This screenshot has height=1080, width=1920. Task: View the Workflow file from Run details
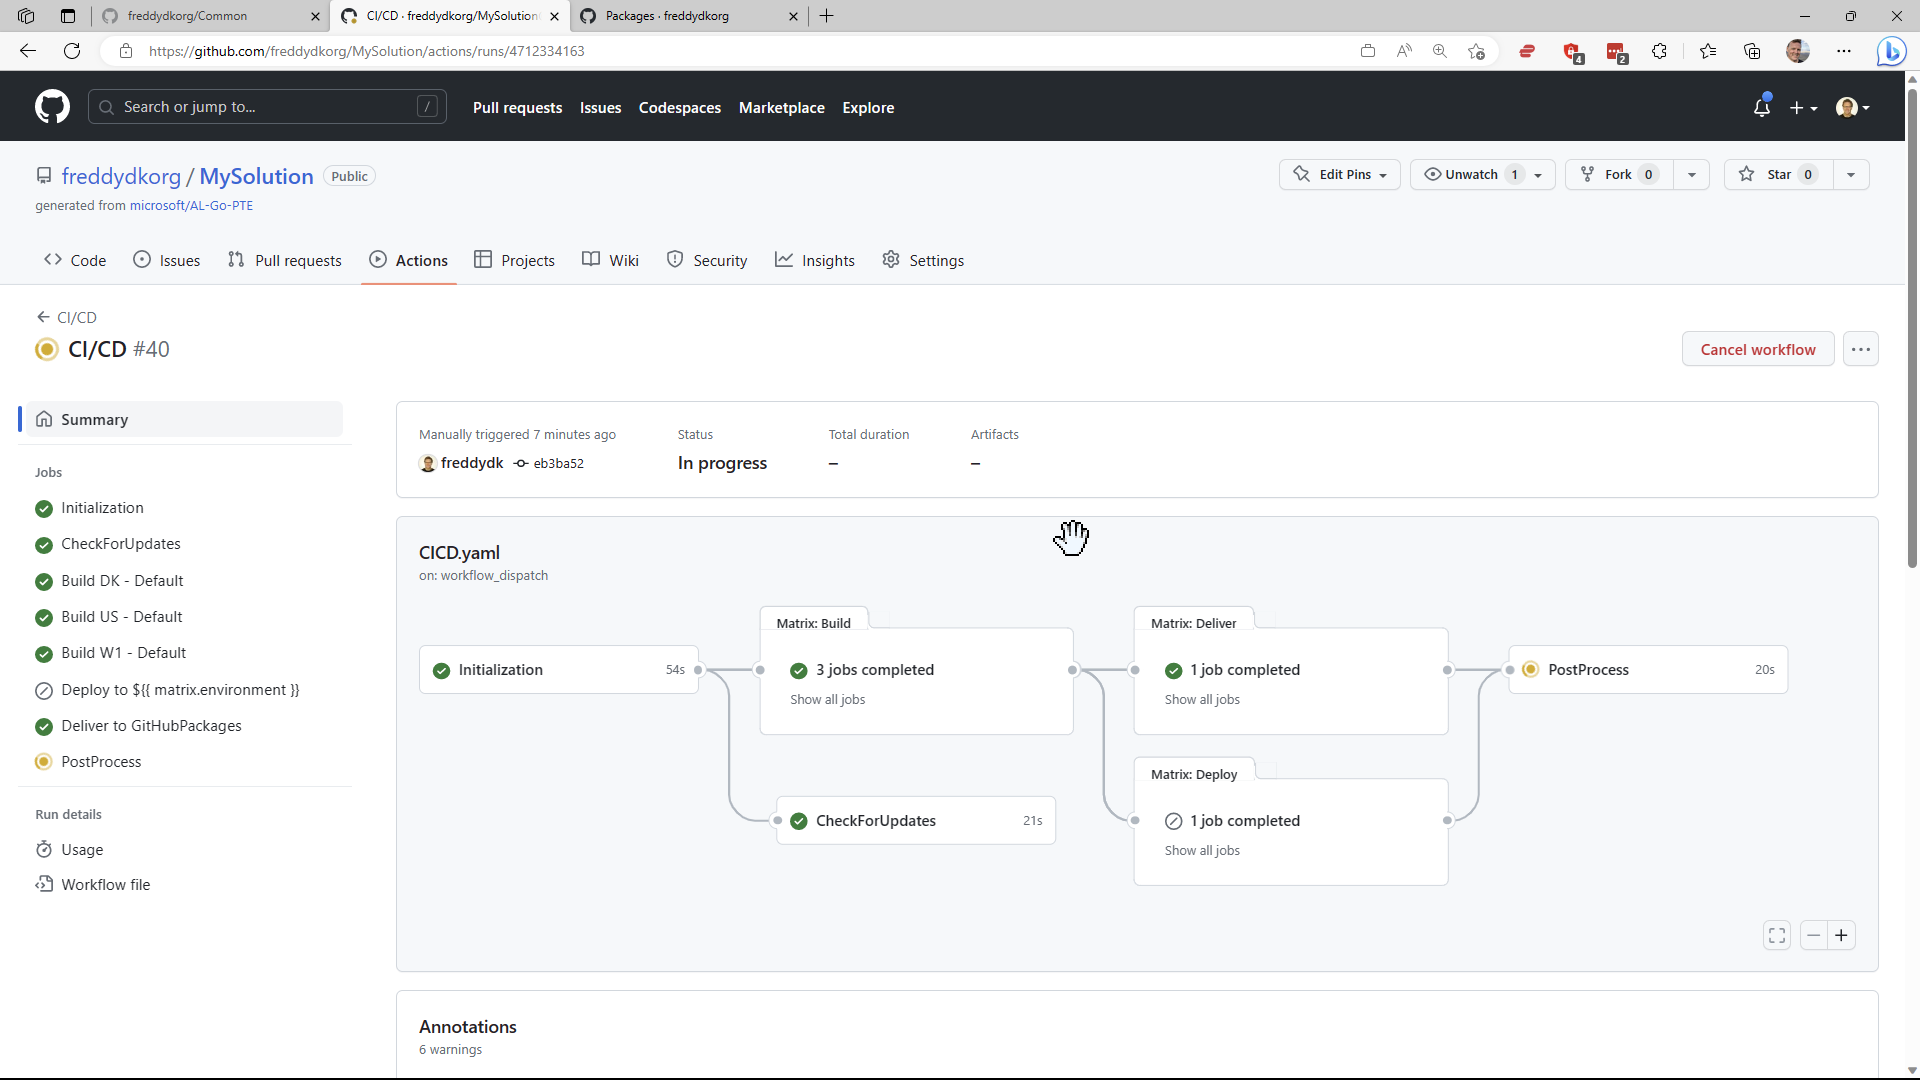coord(105,884)
